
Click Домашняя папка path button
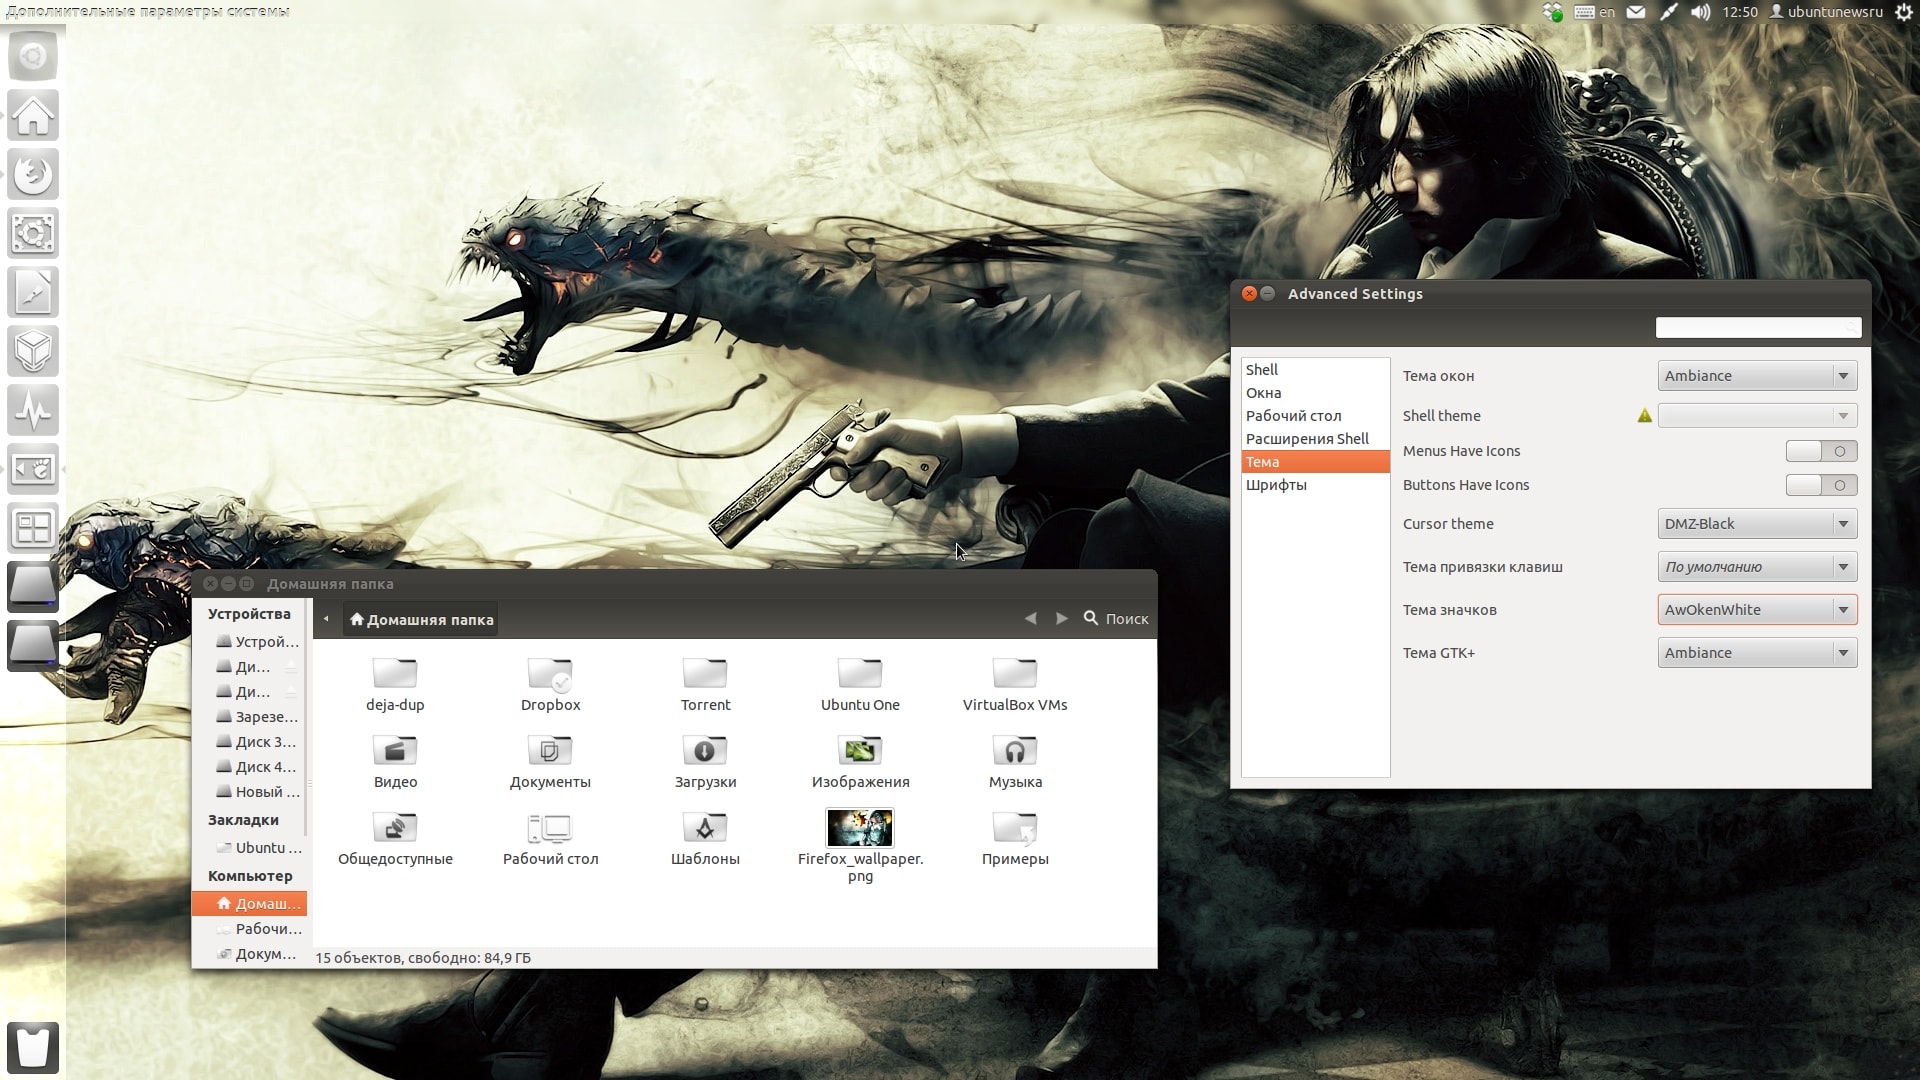pos(421,620)
